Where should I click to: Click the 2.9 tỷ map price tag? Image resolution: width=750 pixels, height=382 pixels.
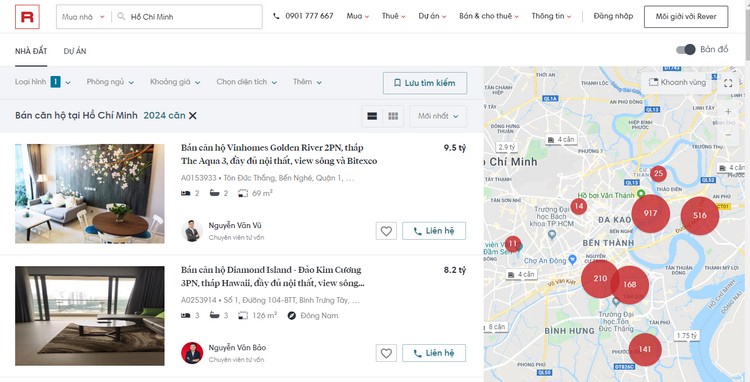click(507, 147)
